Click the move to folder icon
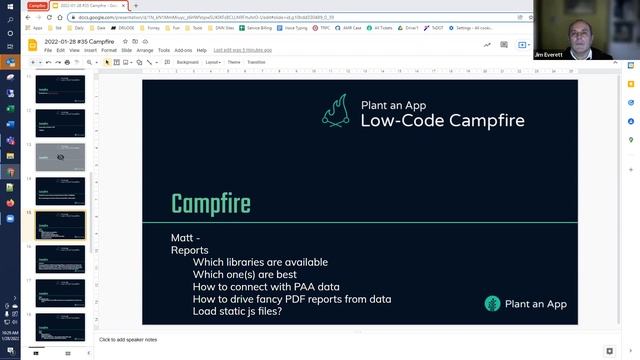 click(x=135, y=41)
